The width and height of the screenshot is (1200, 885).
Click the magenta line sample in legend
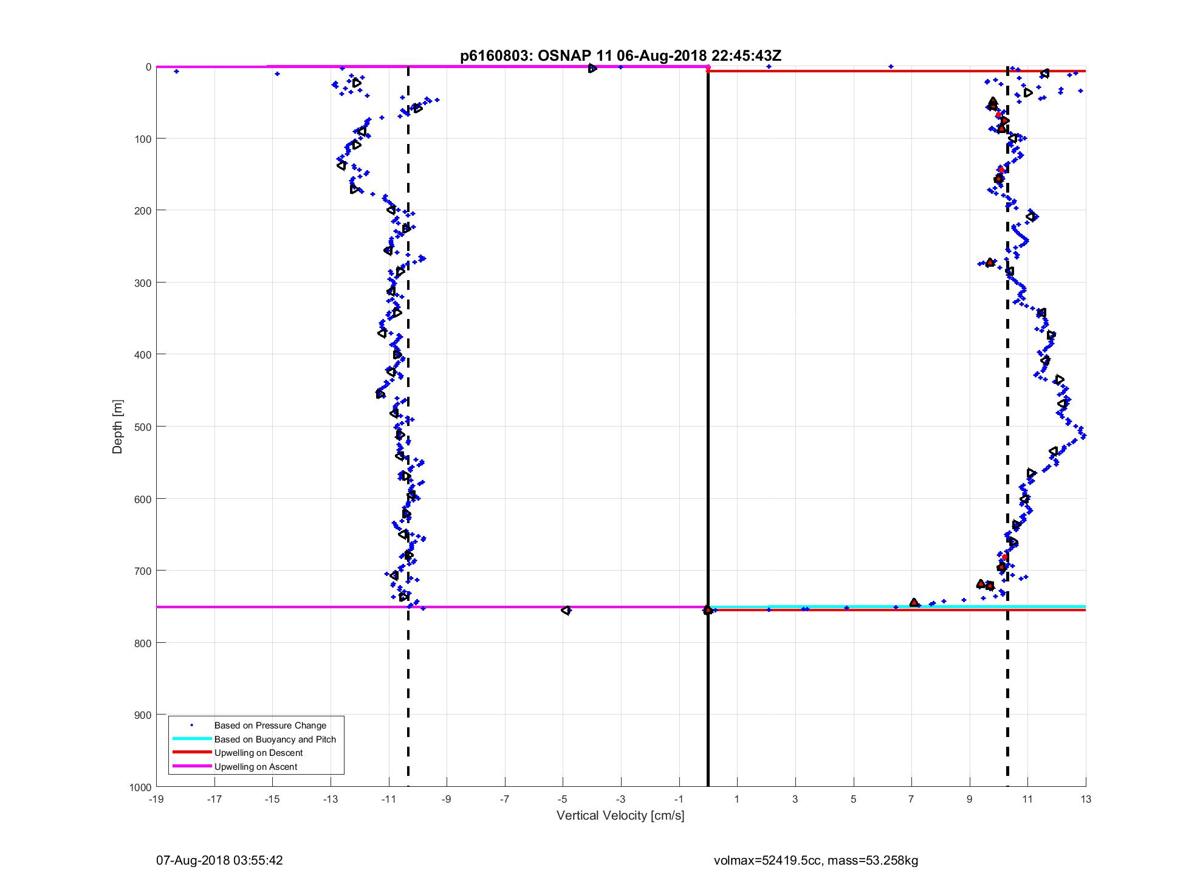pyautogui.click(x=191, y=766)
